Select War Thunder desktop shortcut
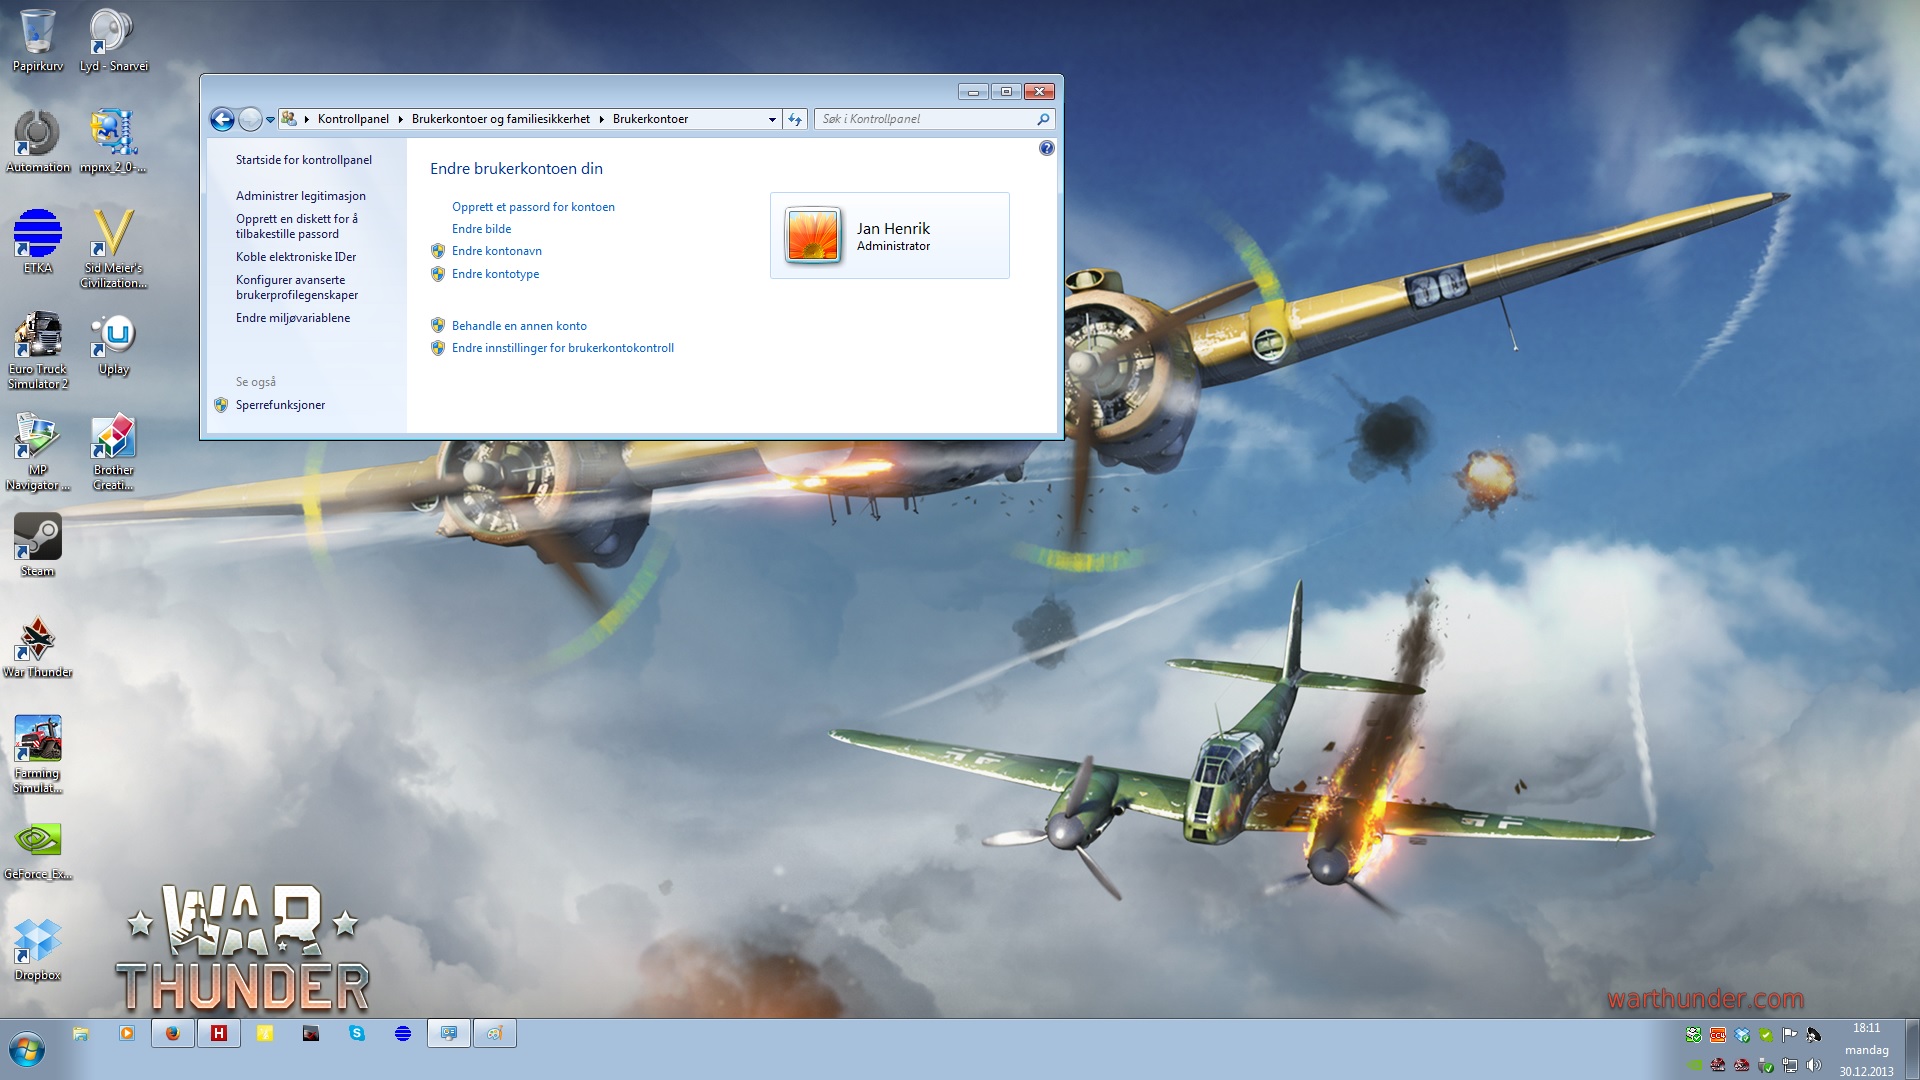The image size is (1920, 1080). click(38, 647)
